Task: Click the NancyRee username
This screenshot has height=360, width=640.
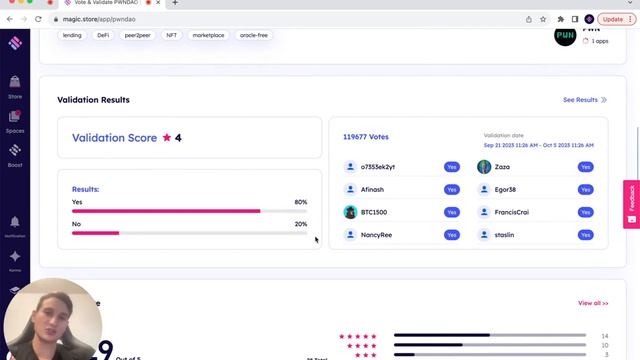Action: 376,235
